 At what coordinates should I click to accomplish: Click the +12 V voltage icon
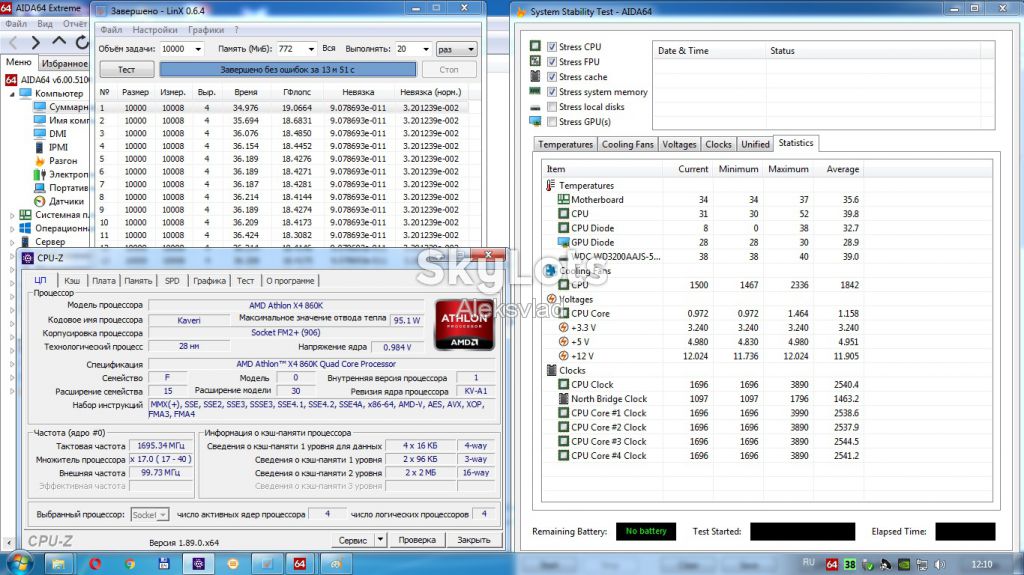tap(563, 356)
